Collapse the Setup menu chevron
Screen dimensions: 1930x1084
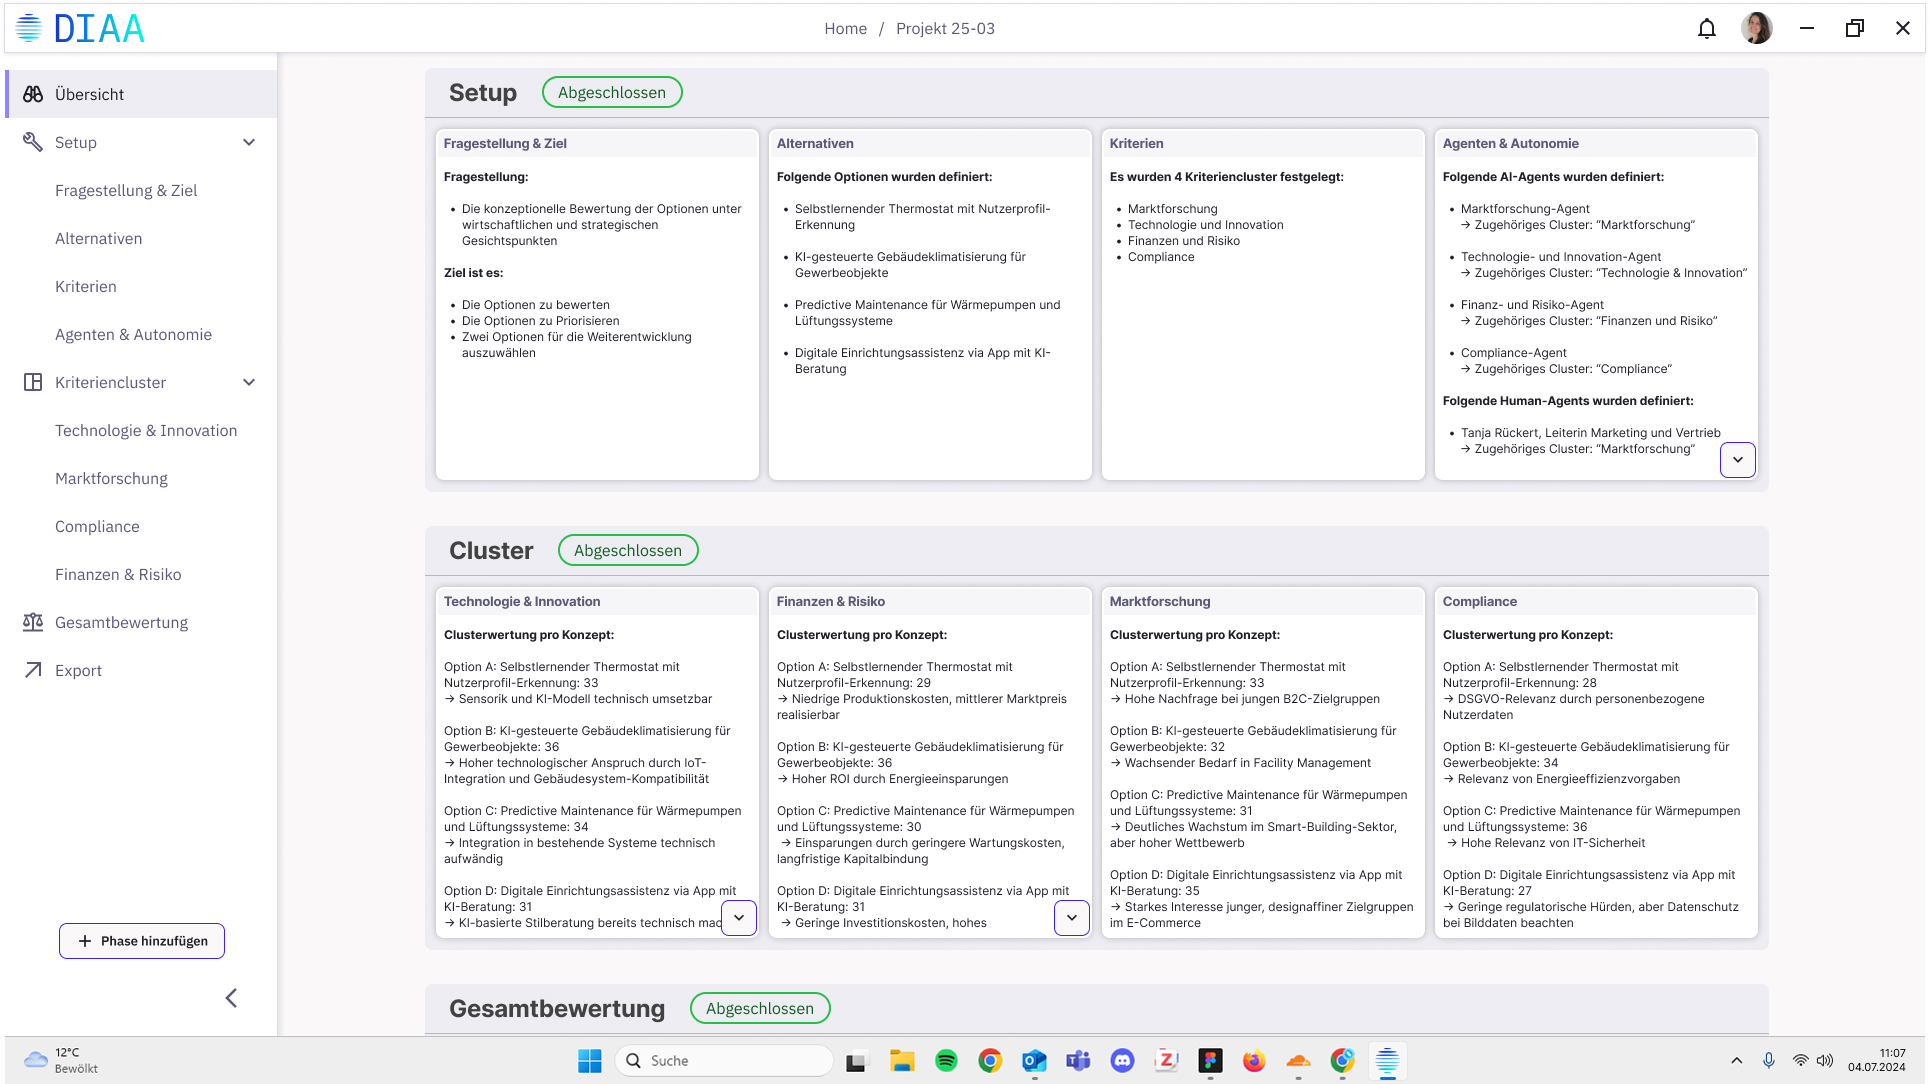click(249, 142)
